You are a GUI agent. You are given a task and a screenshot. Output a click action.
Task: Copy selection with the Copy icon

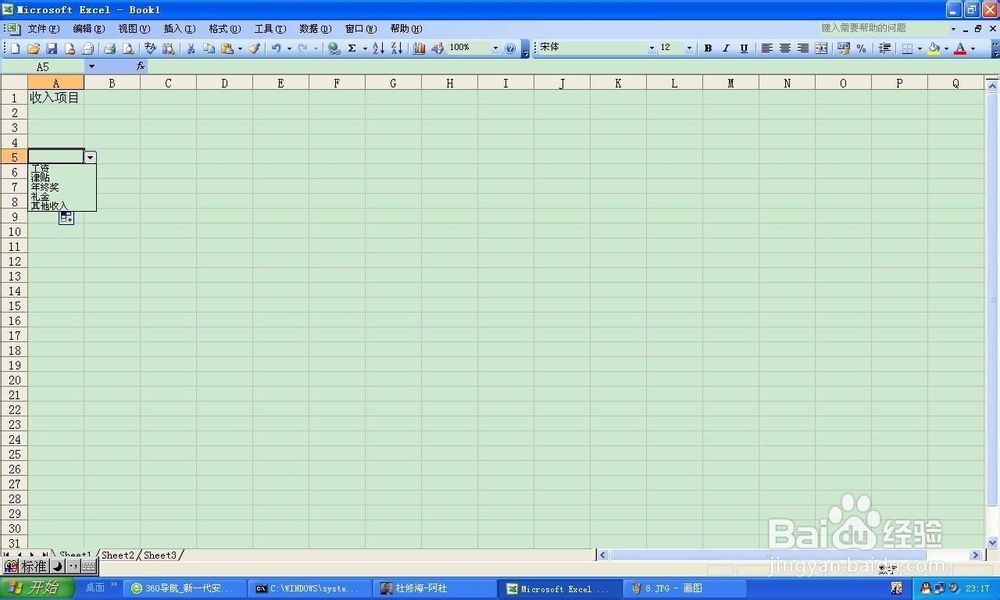click(209, 48)
